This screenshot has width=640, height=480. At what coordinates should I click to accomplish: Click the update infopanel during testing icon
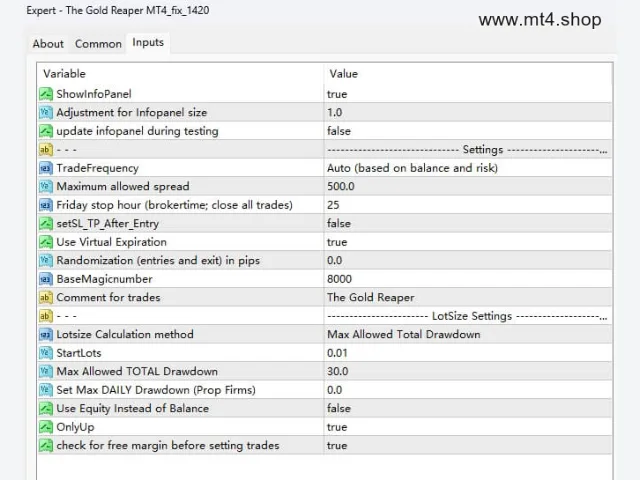click(46, 131)
